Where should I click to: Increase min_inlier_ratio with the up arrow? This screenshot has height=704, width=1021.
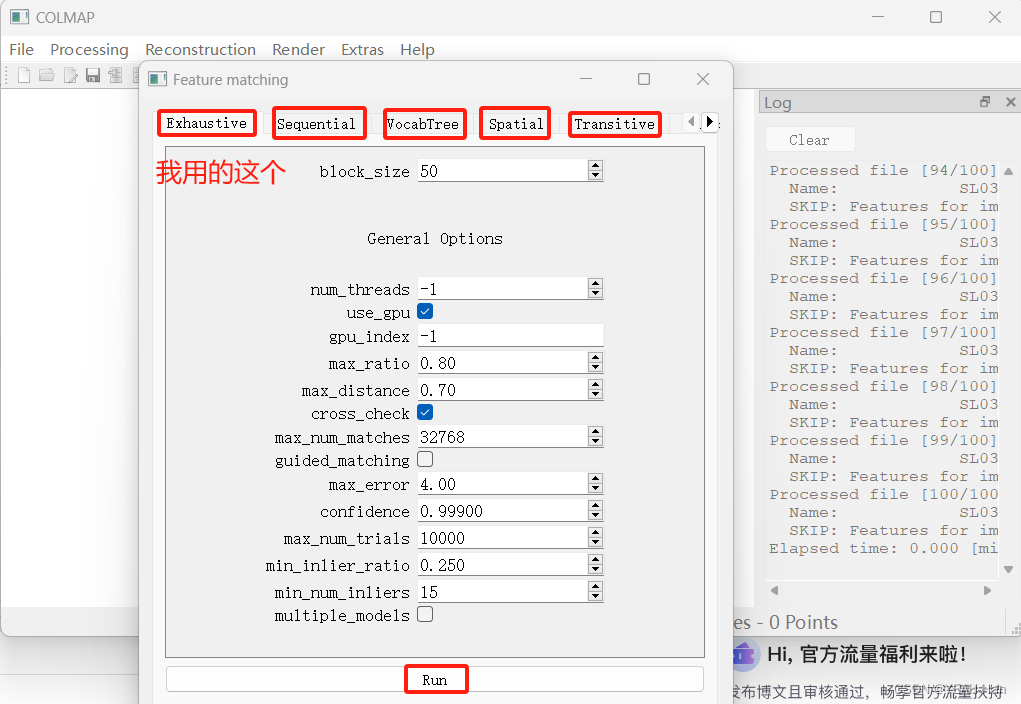[x=595, y=559]
